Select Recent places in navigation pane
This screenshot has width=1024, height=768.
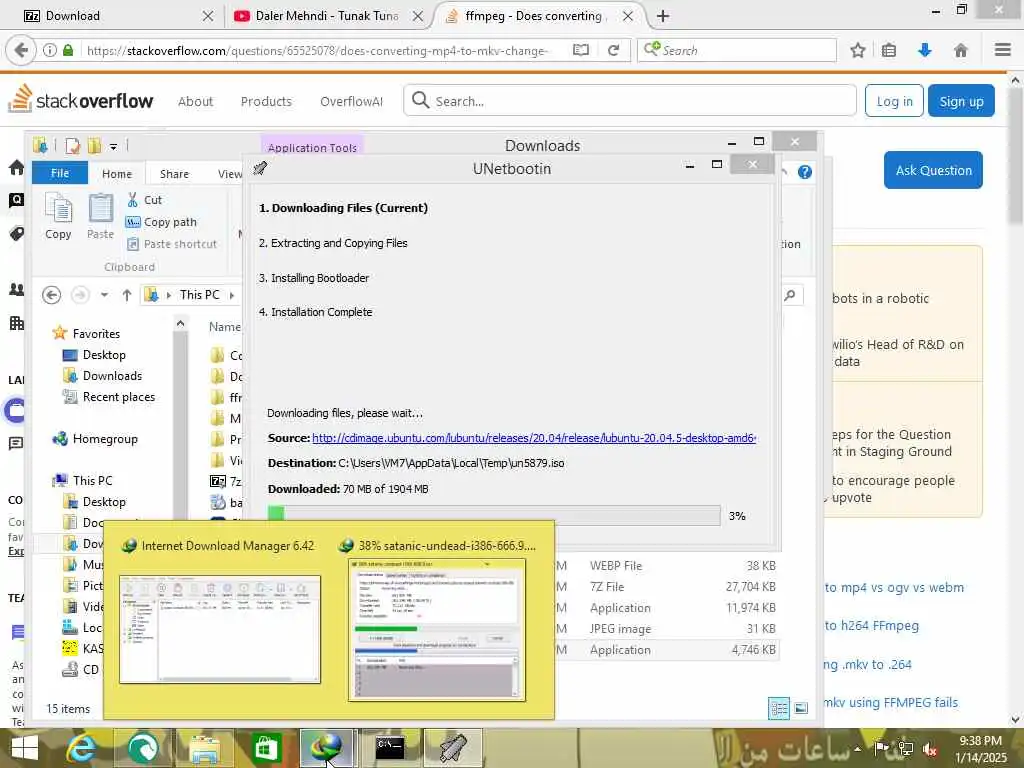point(109,396)
